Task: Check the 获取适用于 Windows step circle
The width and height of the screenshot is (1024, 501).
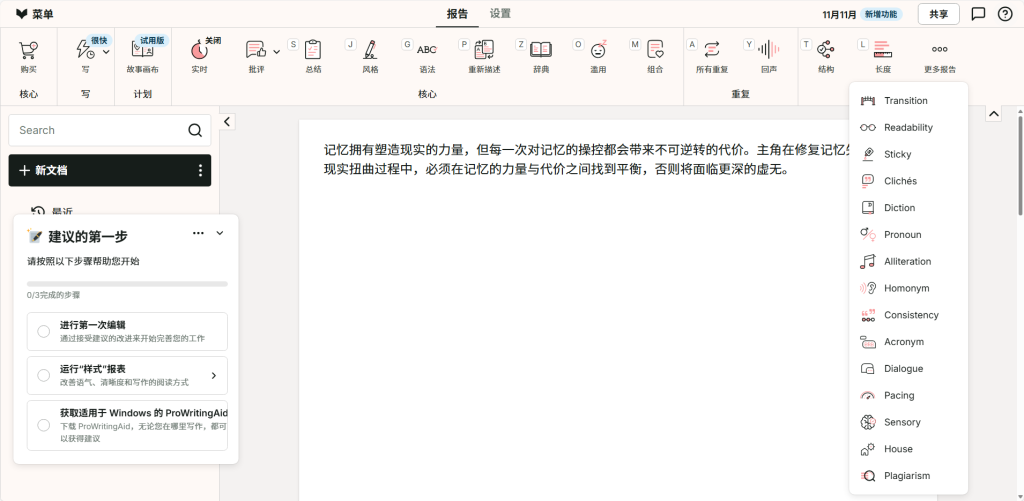Action: click(44, 425)
